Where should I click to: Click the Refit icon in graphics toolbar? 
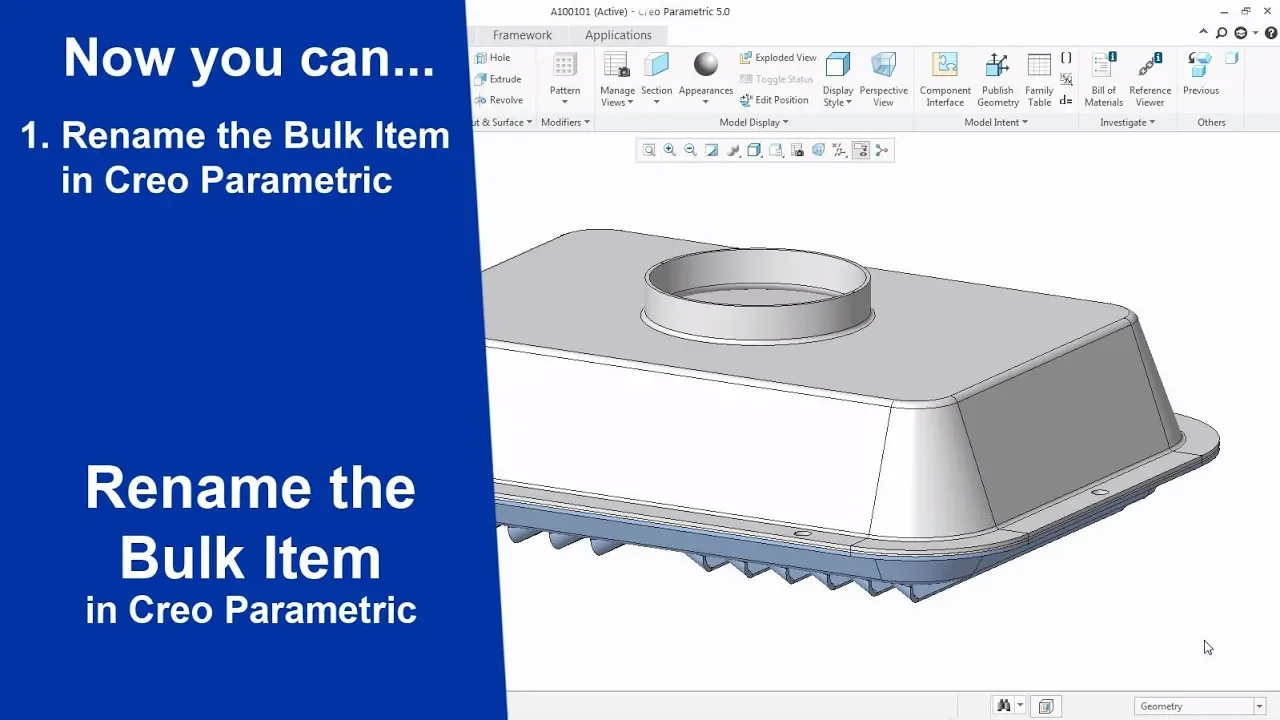(x=649, y=151)
